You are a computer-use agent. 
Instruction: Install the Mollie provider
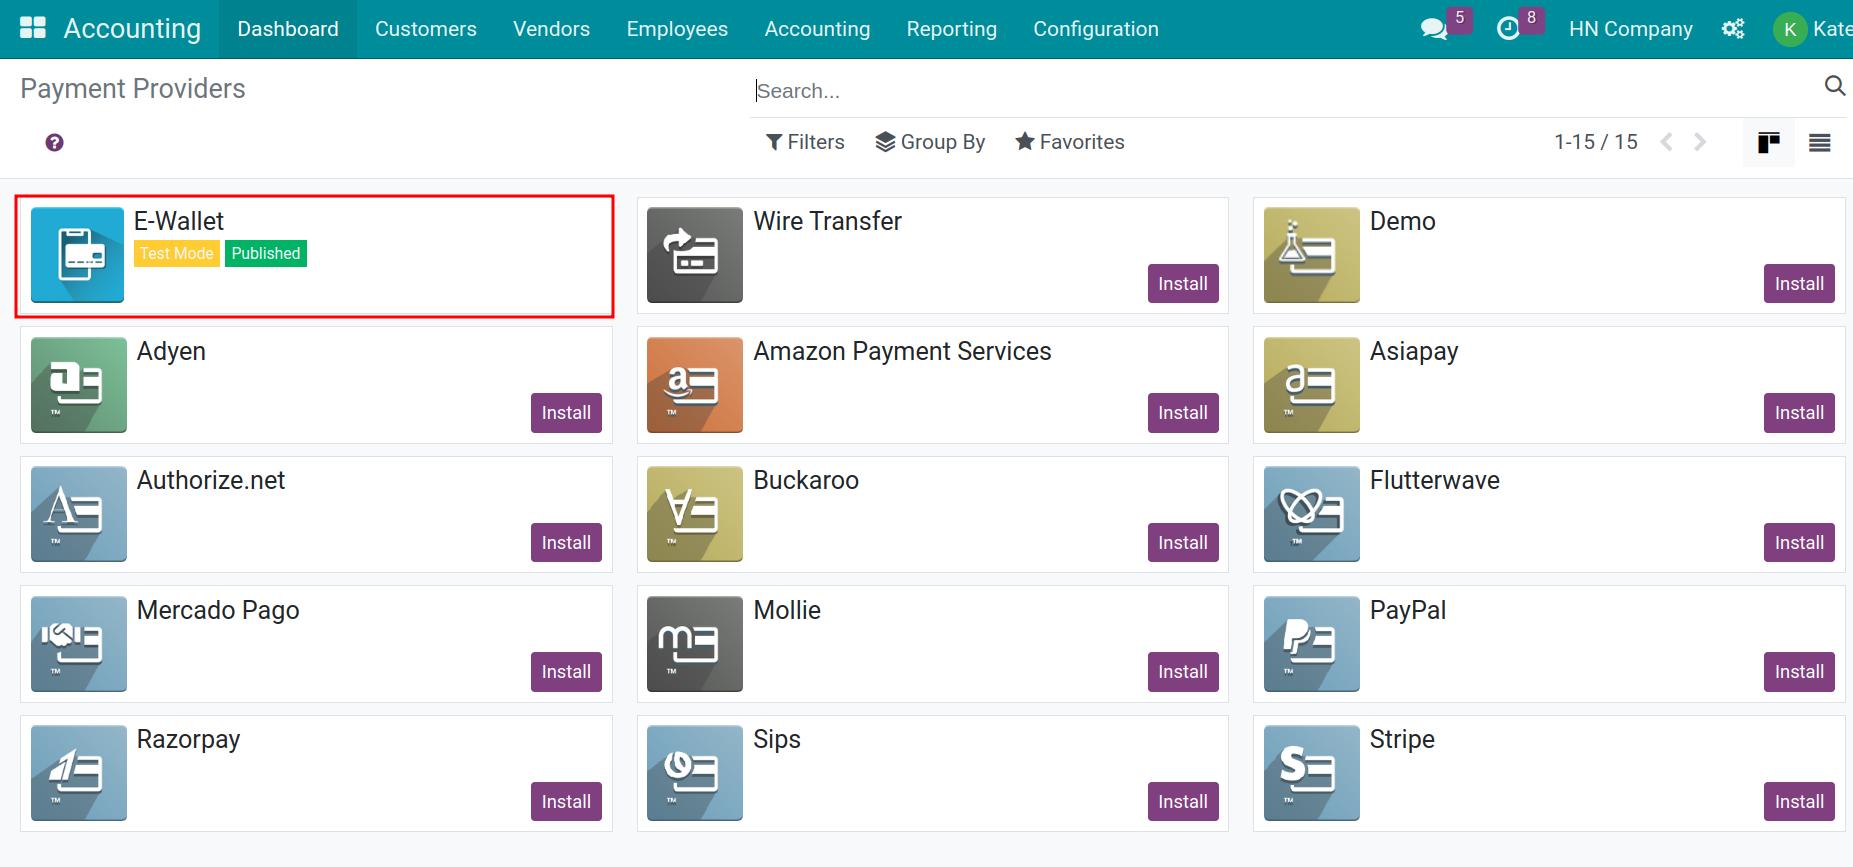point(1183,672)
